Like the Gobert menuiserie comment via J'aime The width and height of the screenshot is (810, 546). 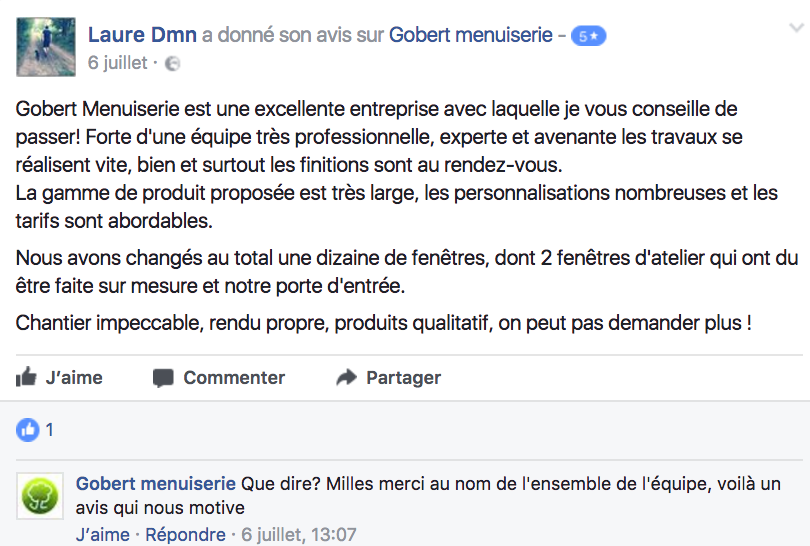click(x=102, y=535)
